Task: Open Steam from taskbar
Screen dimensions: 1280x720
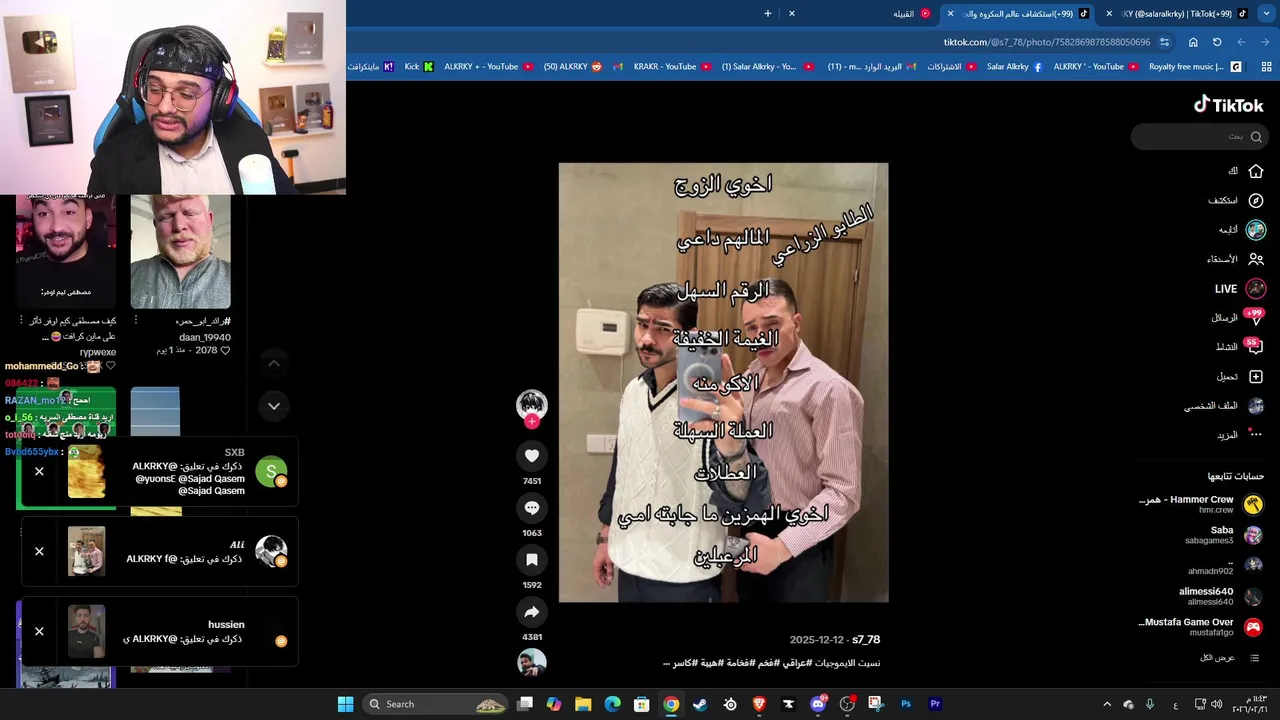Action: point(700,704)
